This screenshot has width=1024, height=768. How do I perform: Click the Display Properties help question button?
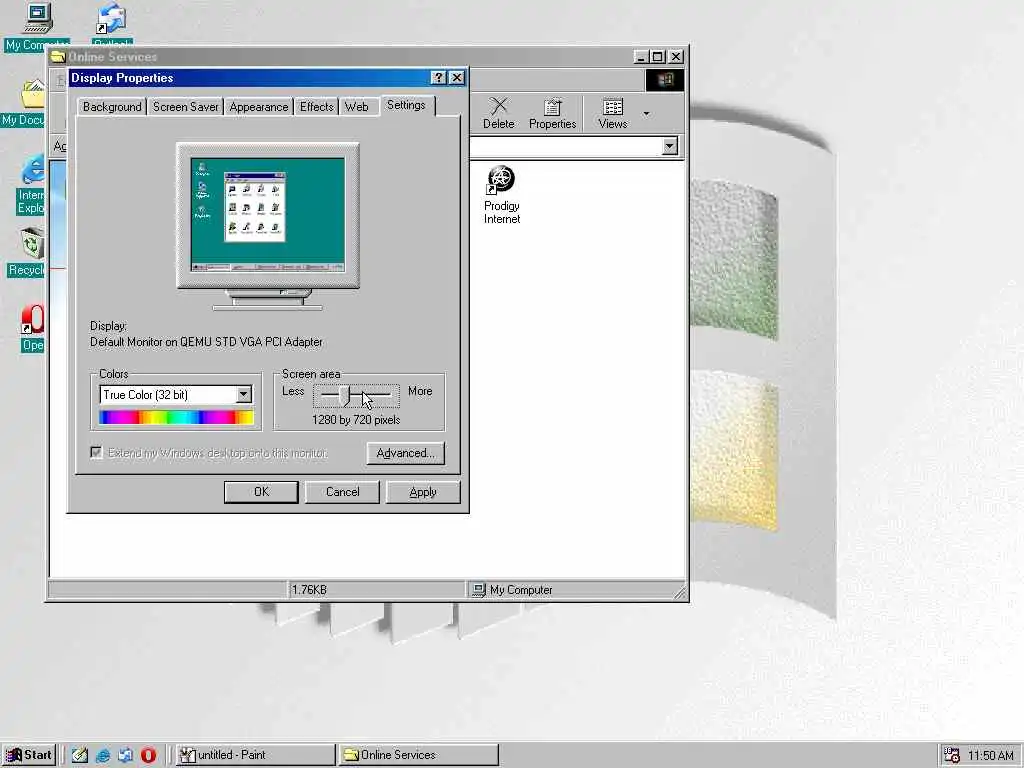(x=438, y=78)
